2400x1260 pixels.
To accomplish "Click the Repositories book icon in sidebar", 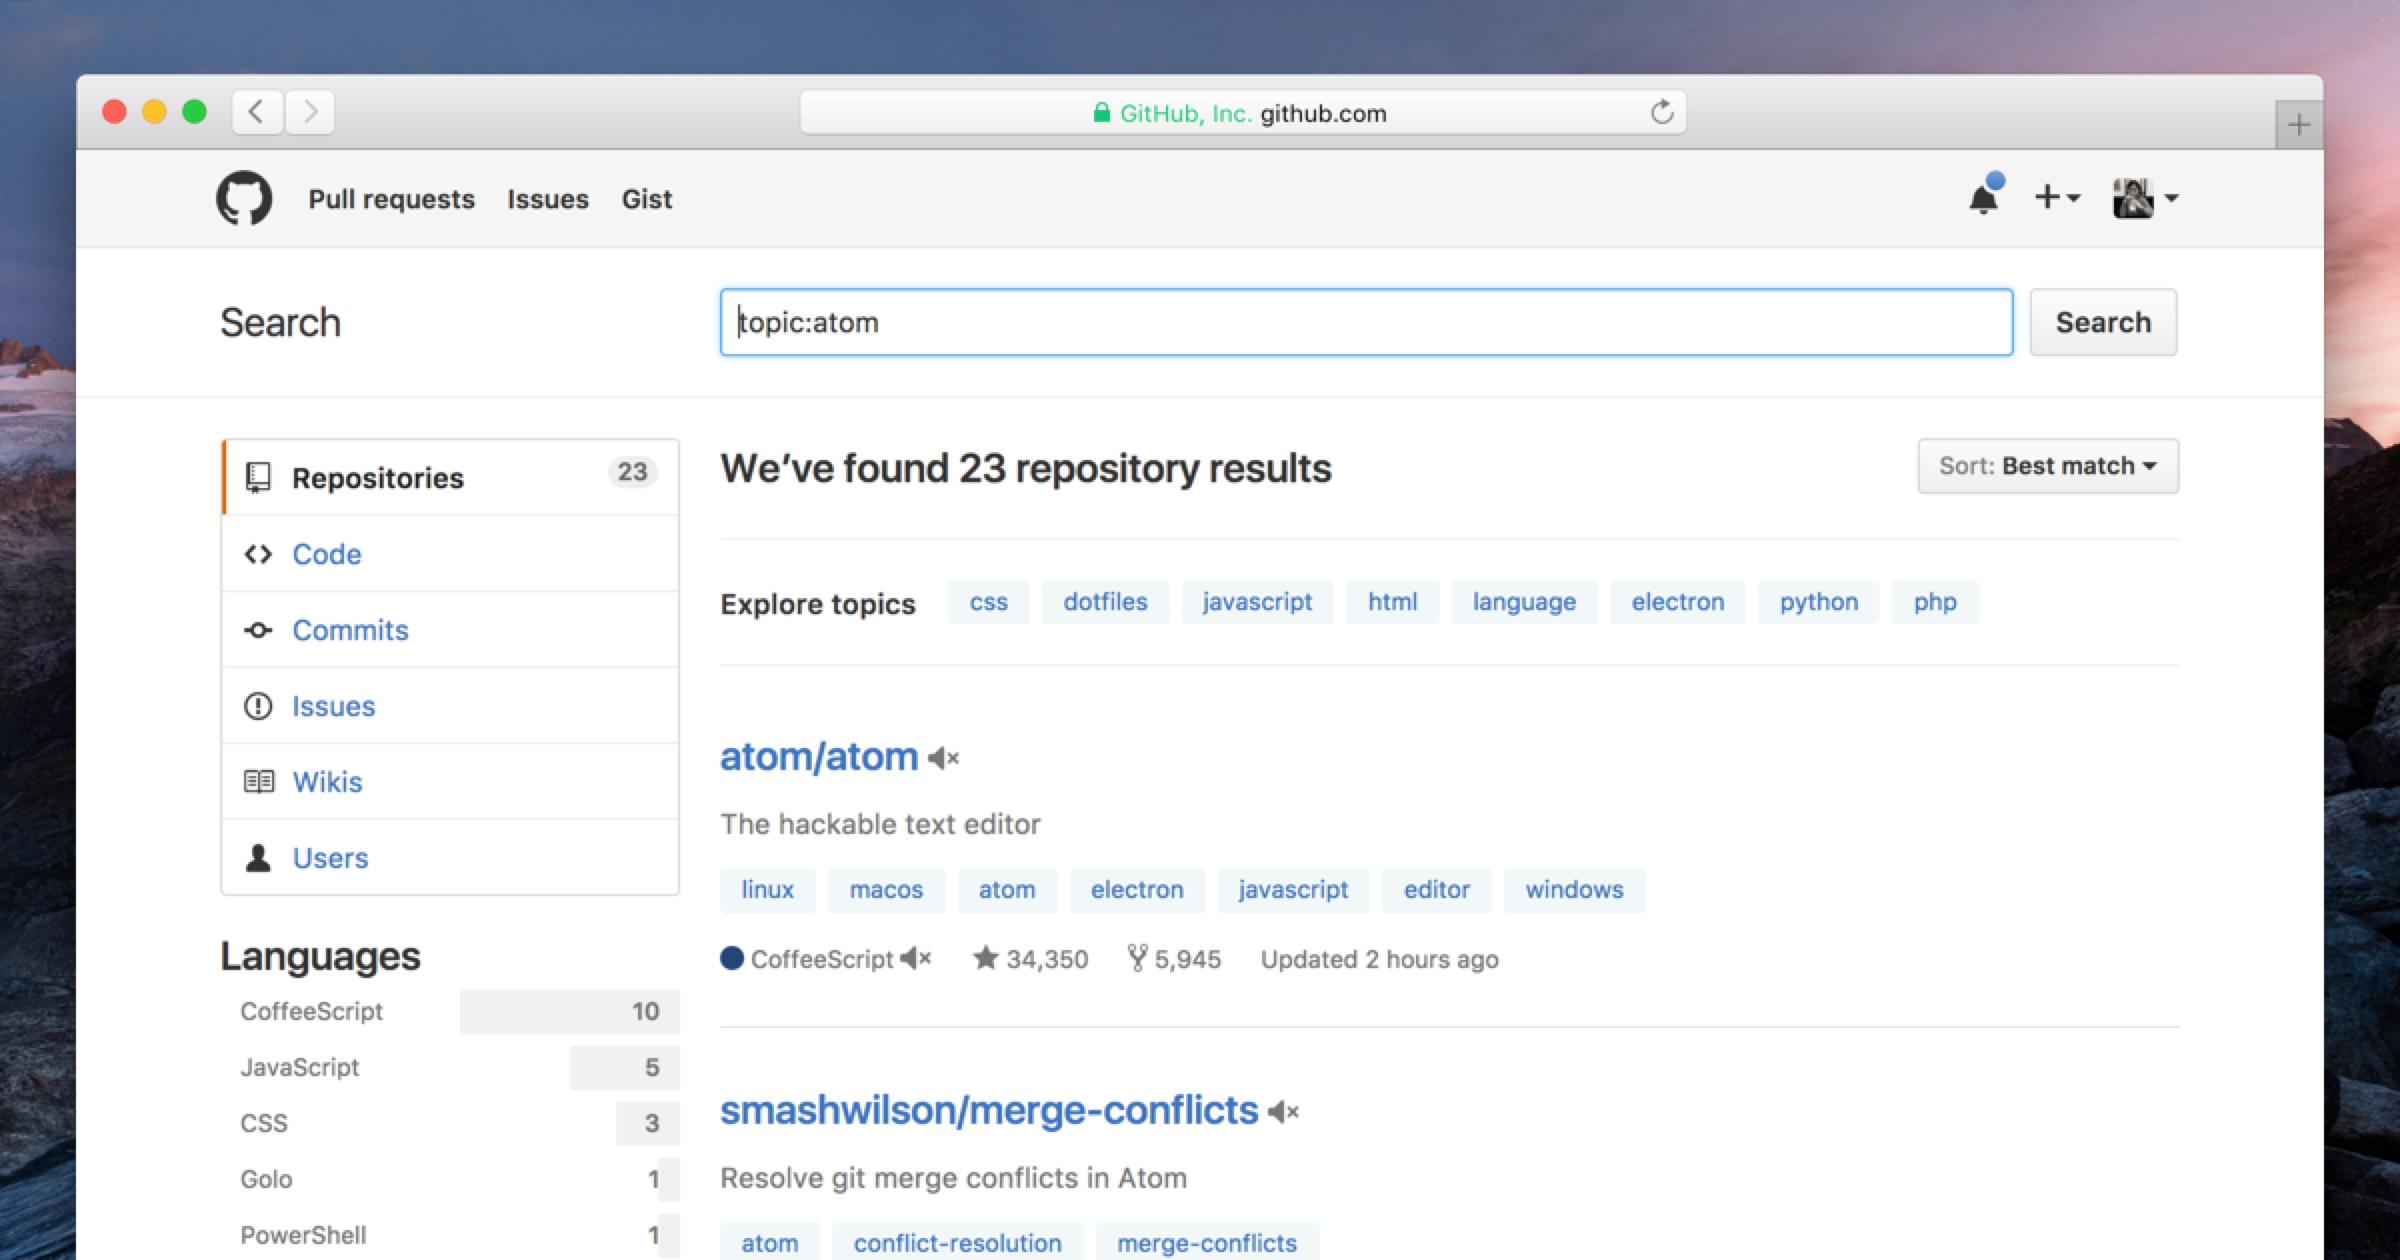I will pos(259,477).
